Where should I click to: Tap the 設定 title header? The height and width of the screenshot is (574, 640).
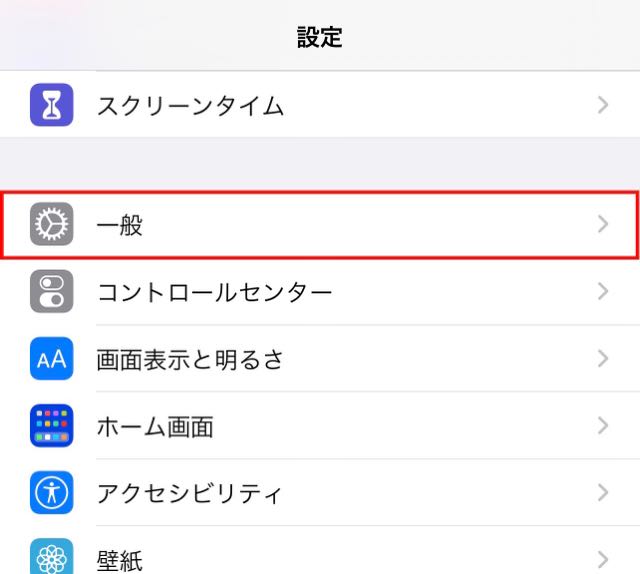(x=320, y=37)
